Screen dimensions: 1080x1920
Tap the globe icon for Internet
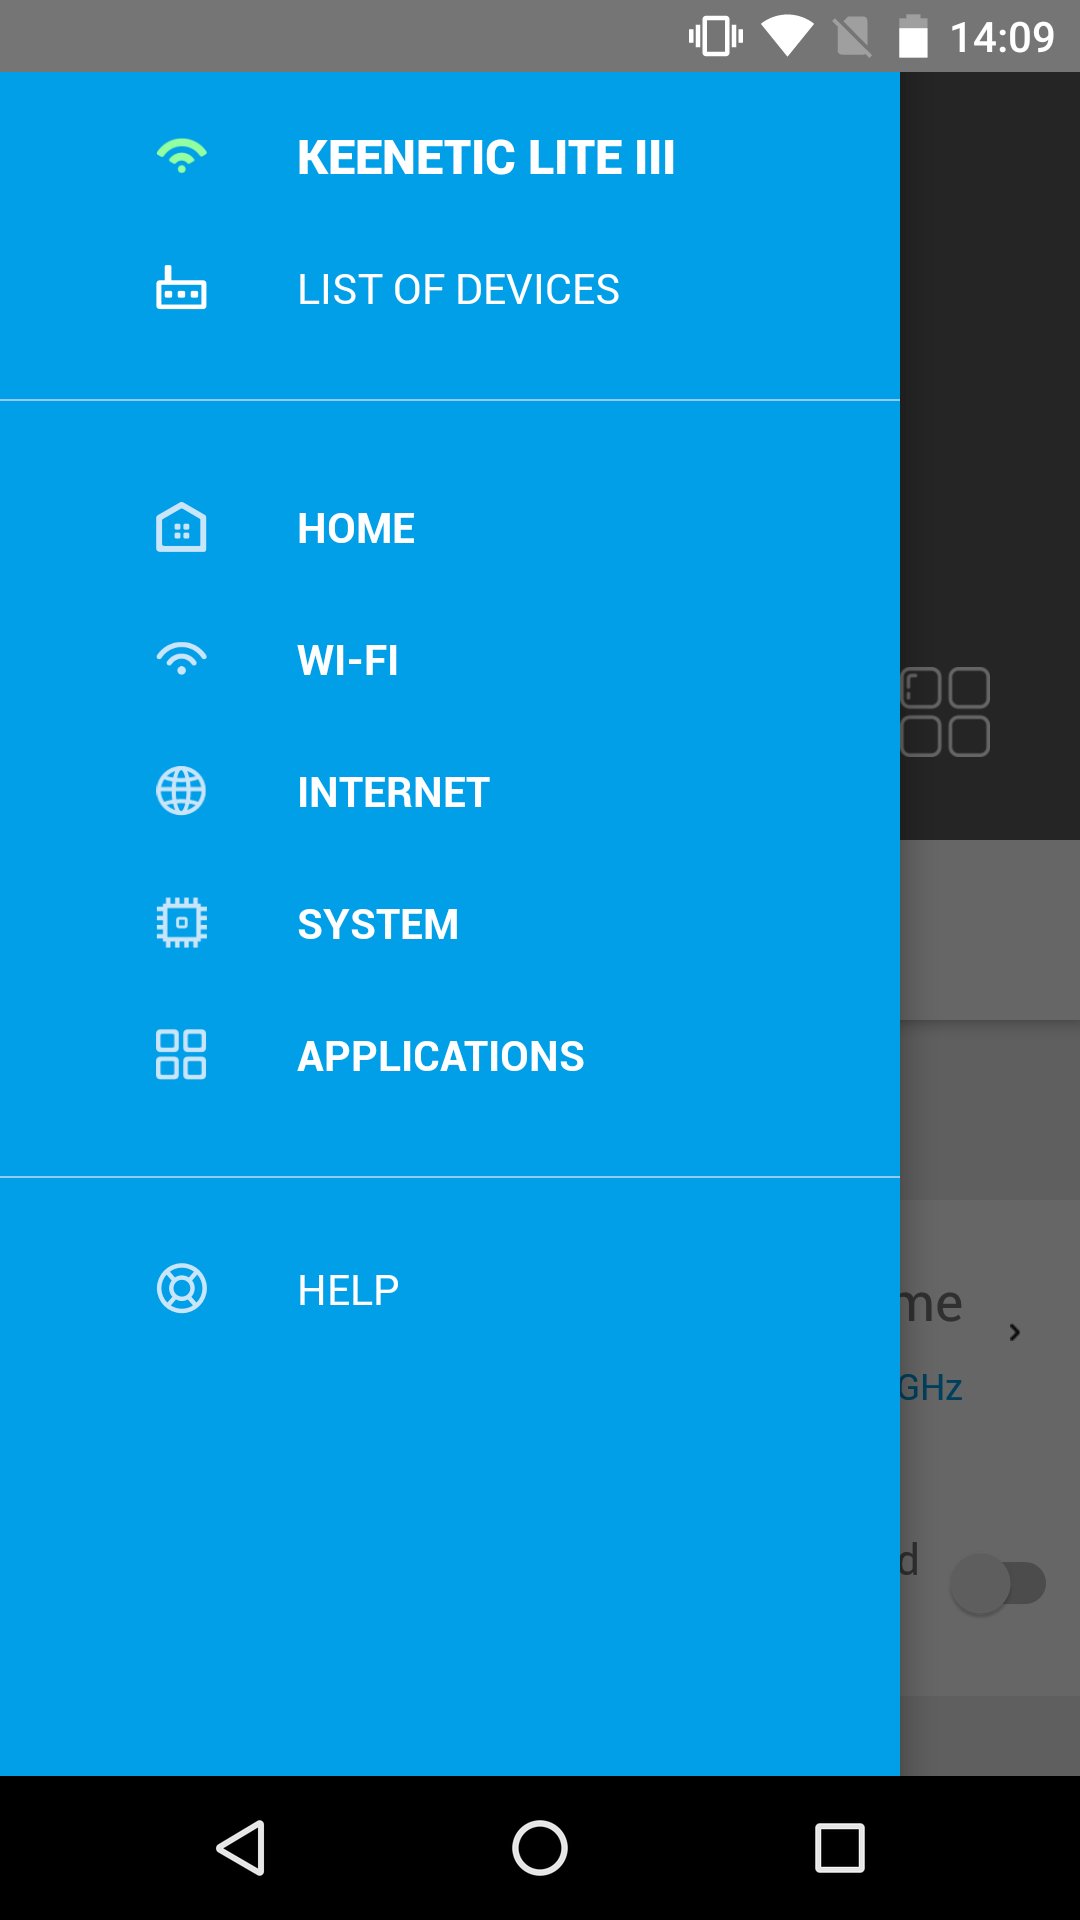click(x=181, y=791)
